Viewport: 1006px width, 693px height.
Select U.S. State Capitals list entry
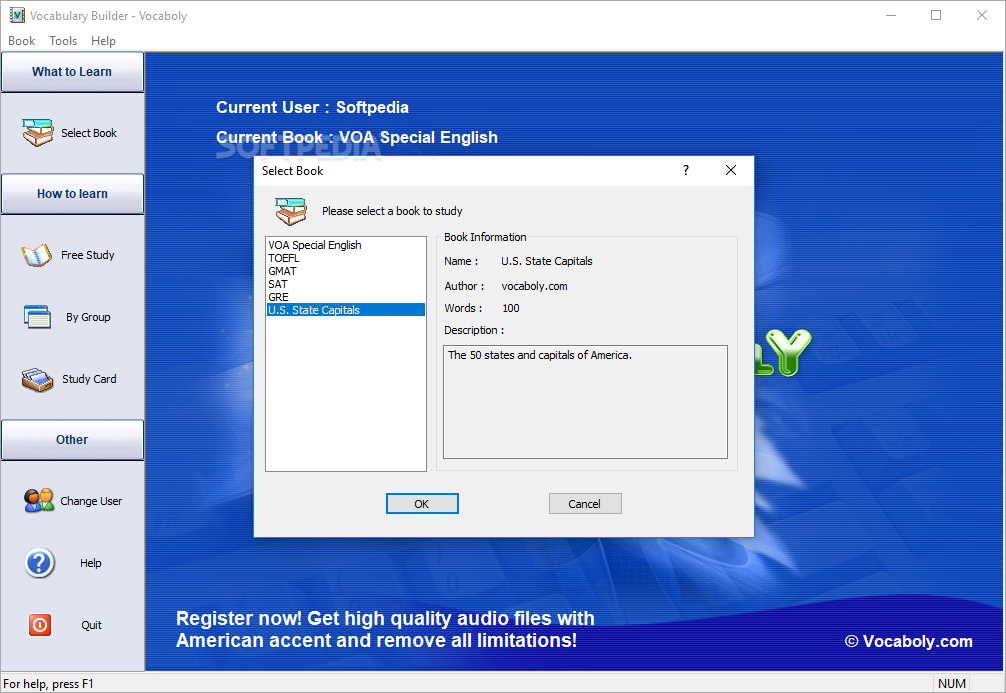[346, 310]
